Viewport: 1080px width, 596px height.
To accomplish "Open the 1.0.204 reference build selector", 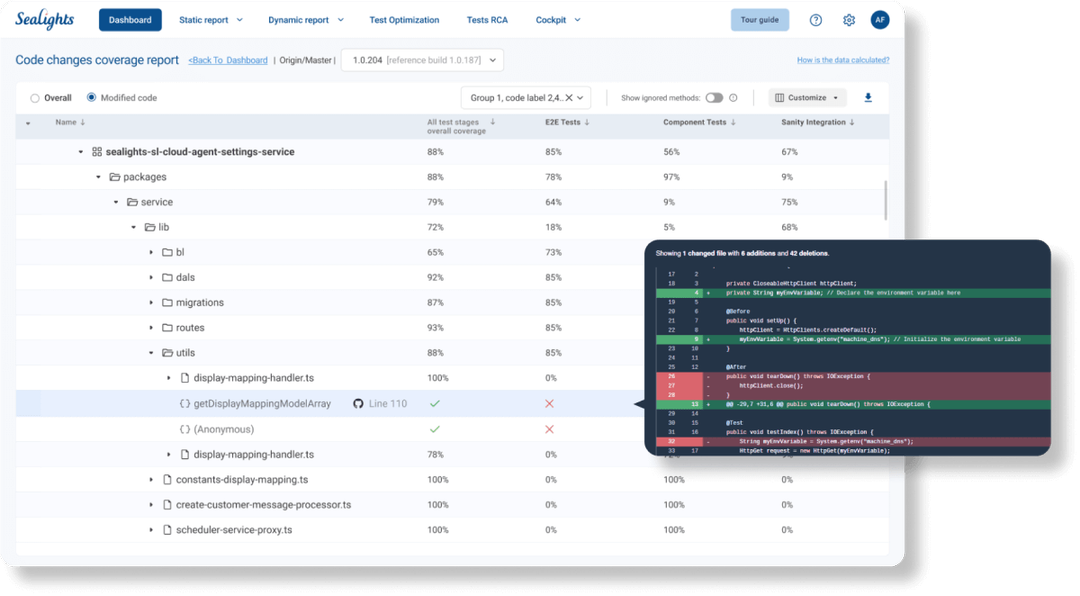I will [421, 60].
